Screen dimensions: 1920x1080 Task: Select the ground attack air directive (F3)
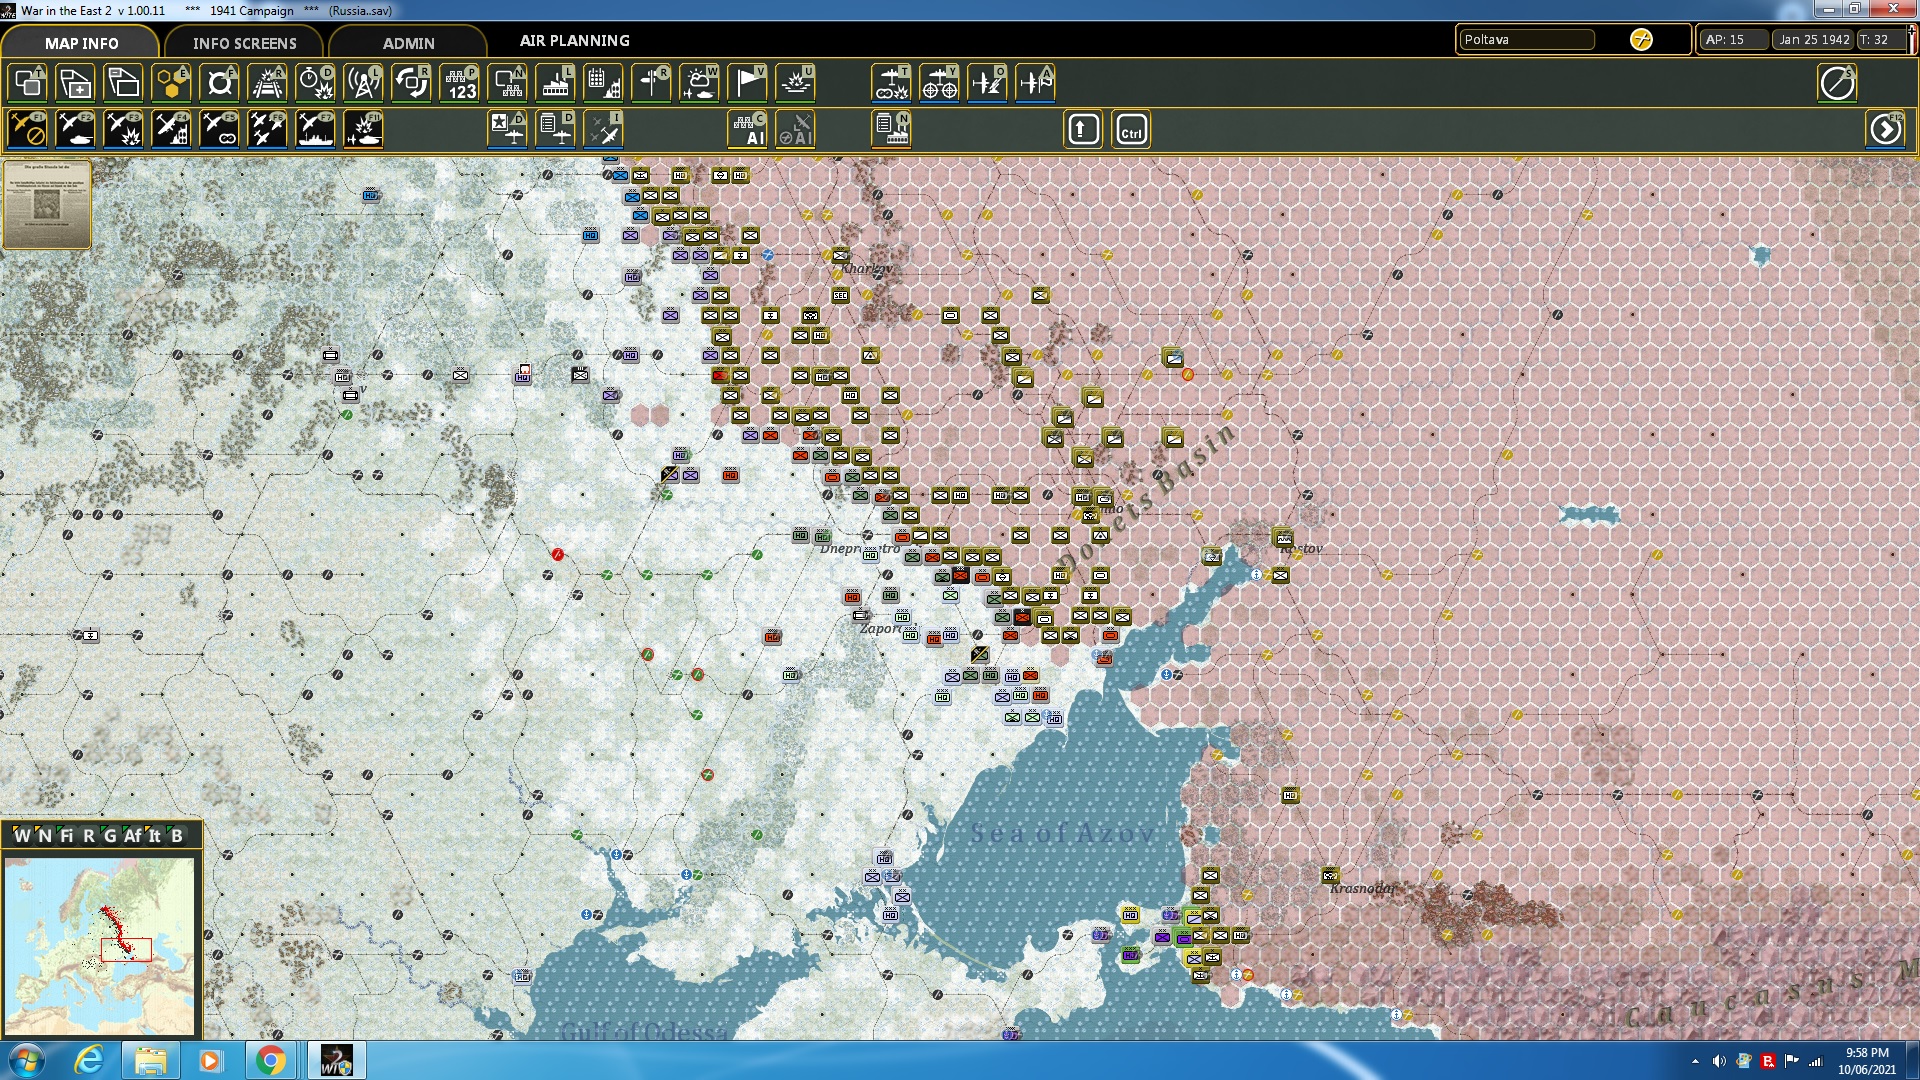point(121,128)
